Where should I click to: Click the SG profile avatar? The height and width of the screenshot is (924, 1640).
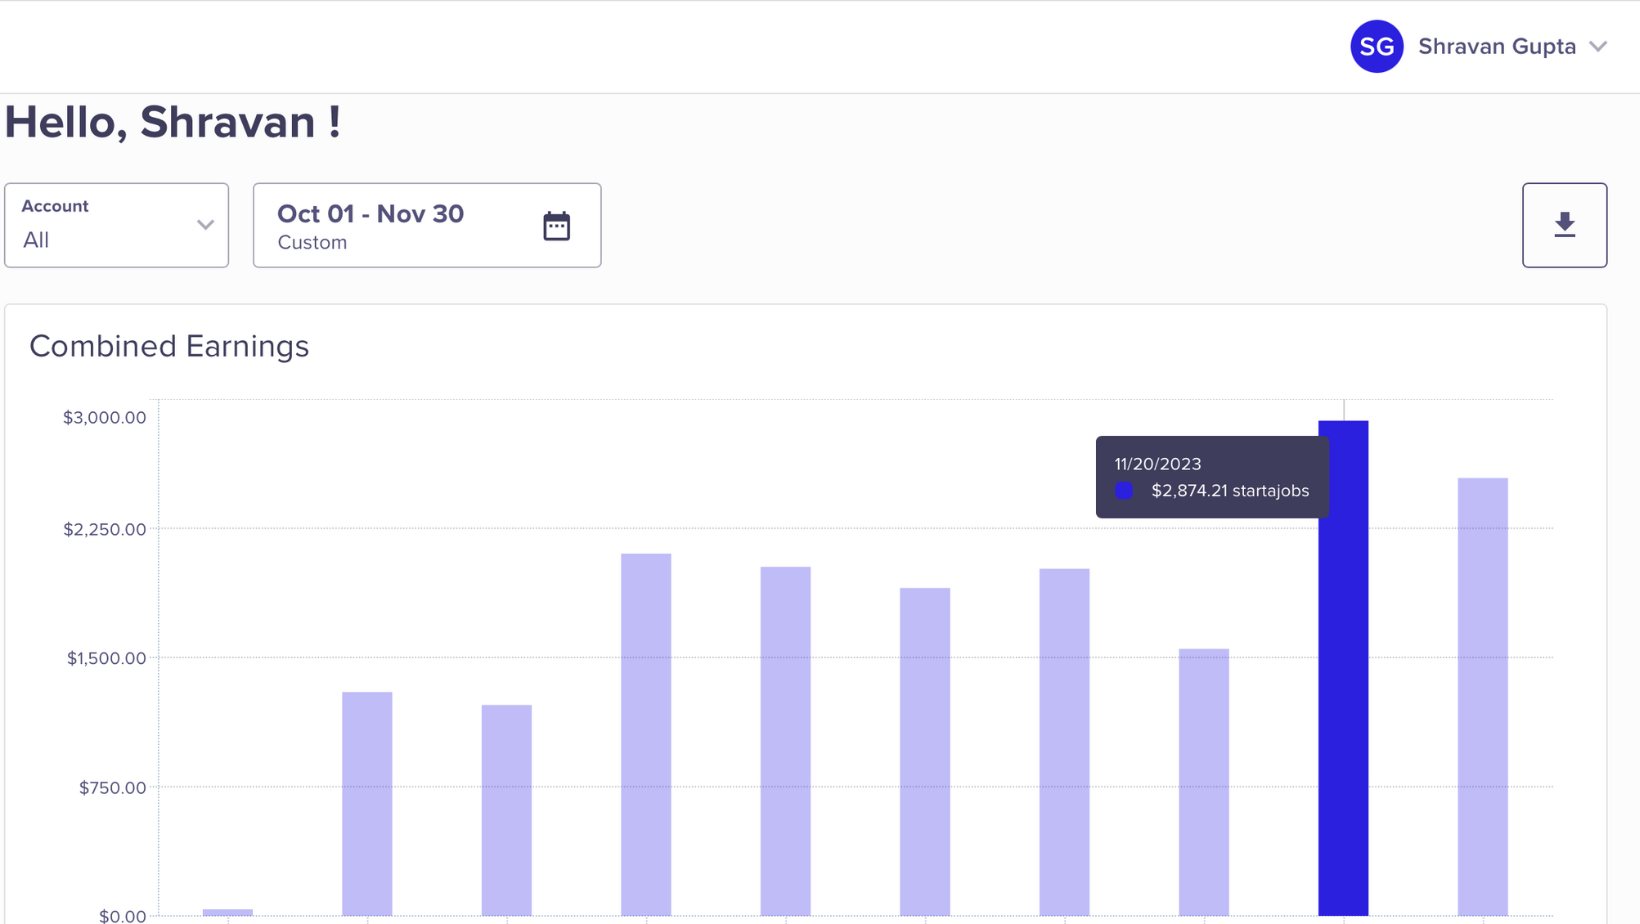pos(1376,46)
